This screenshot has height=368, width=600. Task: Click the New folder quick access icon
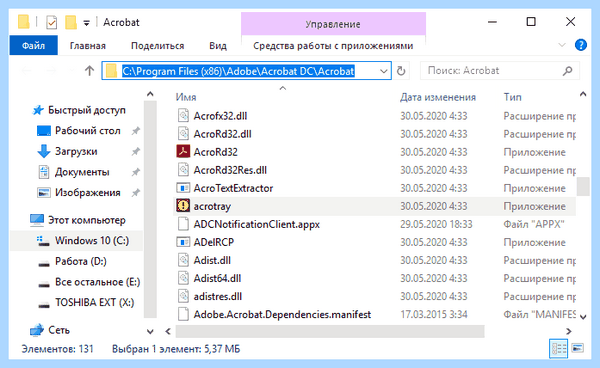pyautogui.click(x=71, y=23)
